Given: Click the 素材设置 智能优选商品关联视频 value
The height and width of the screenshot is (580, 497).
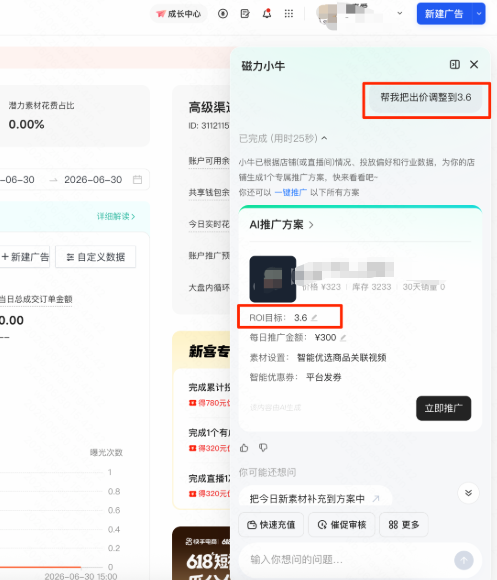Looking at the screenshot, I should [x=342, y=358].
